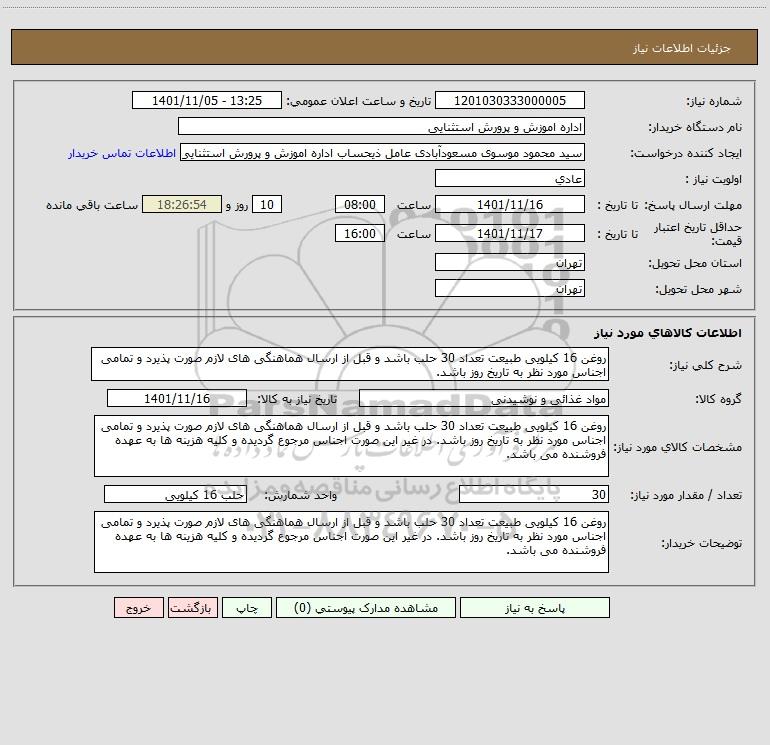This screenshot has height=745, width=770.
Task: Click the مشخصات کالای مورد نیاز text area
Action: coord(351,445)
